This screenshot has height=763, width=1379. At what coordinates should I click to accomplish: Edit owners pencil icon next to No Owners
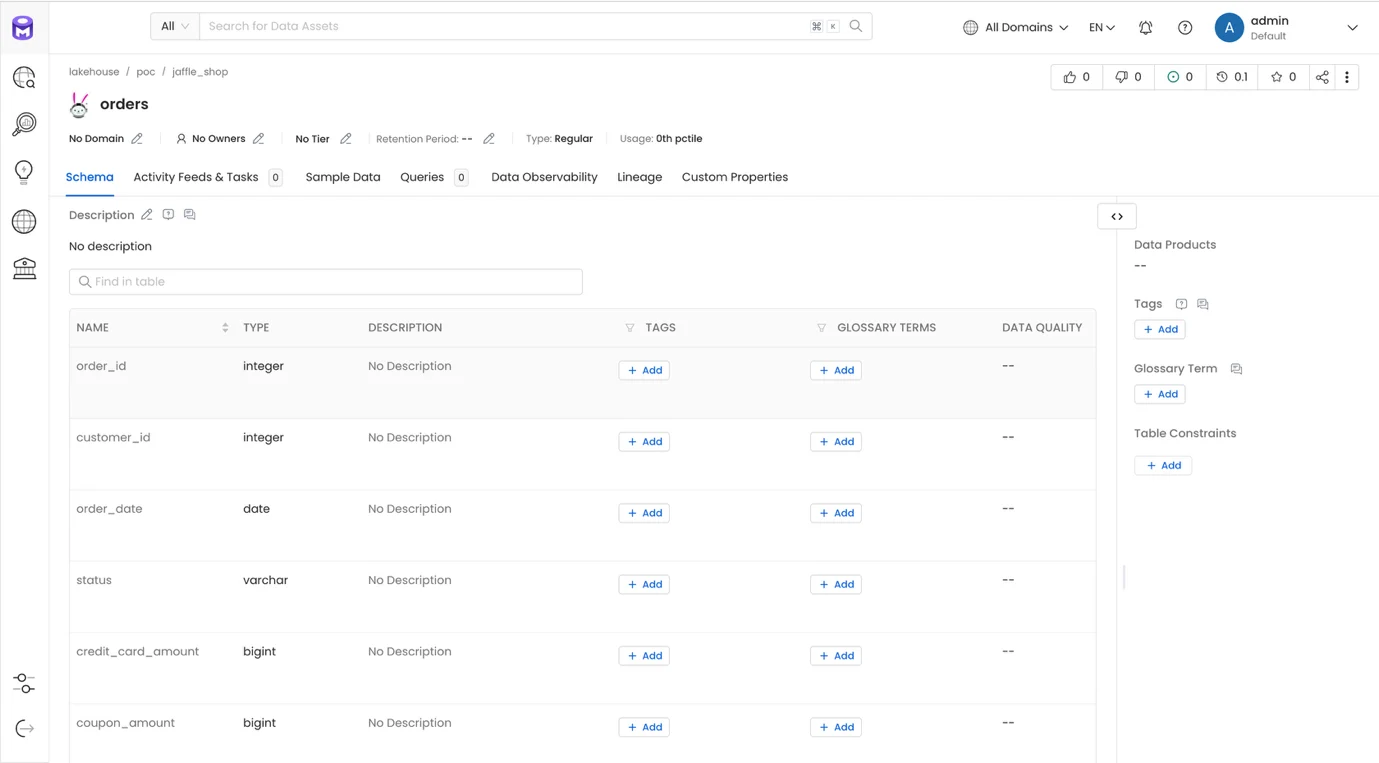pos(258,139)
